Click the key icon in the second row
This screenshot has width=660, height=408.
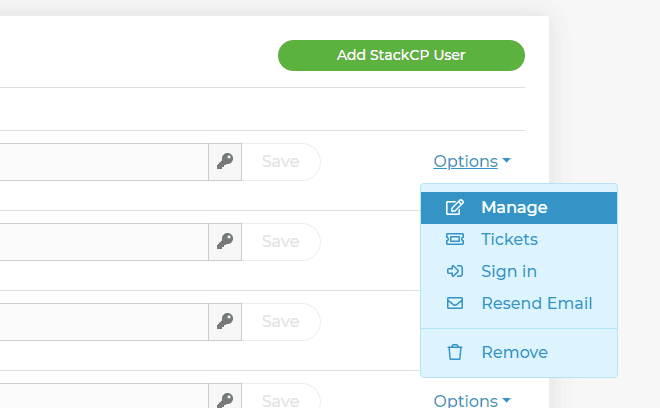[x=225, y=242]
